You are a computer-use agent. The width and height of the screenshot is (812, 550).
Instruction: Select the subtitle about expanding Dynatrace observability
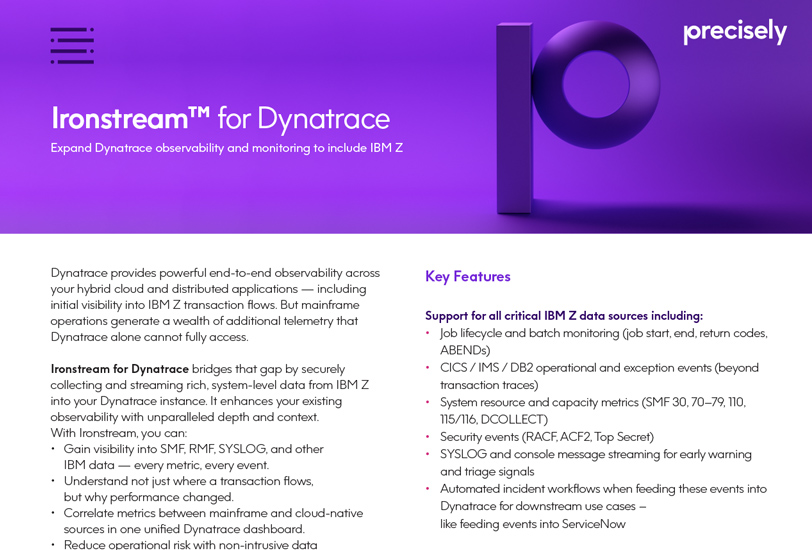pos(226,148)
